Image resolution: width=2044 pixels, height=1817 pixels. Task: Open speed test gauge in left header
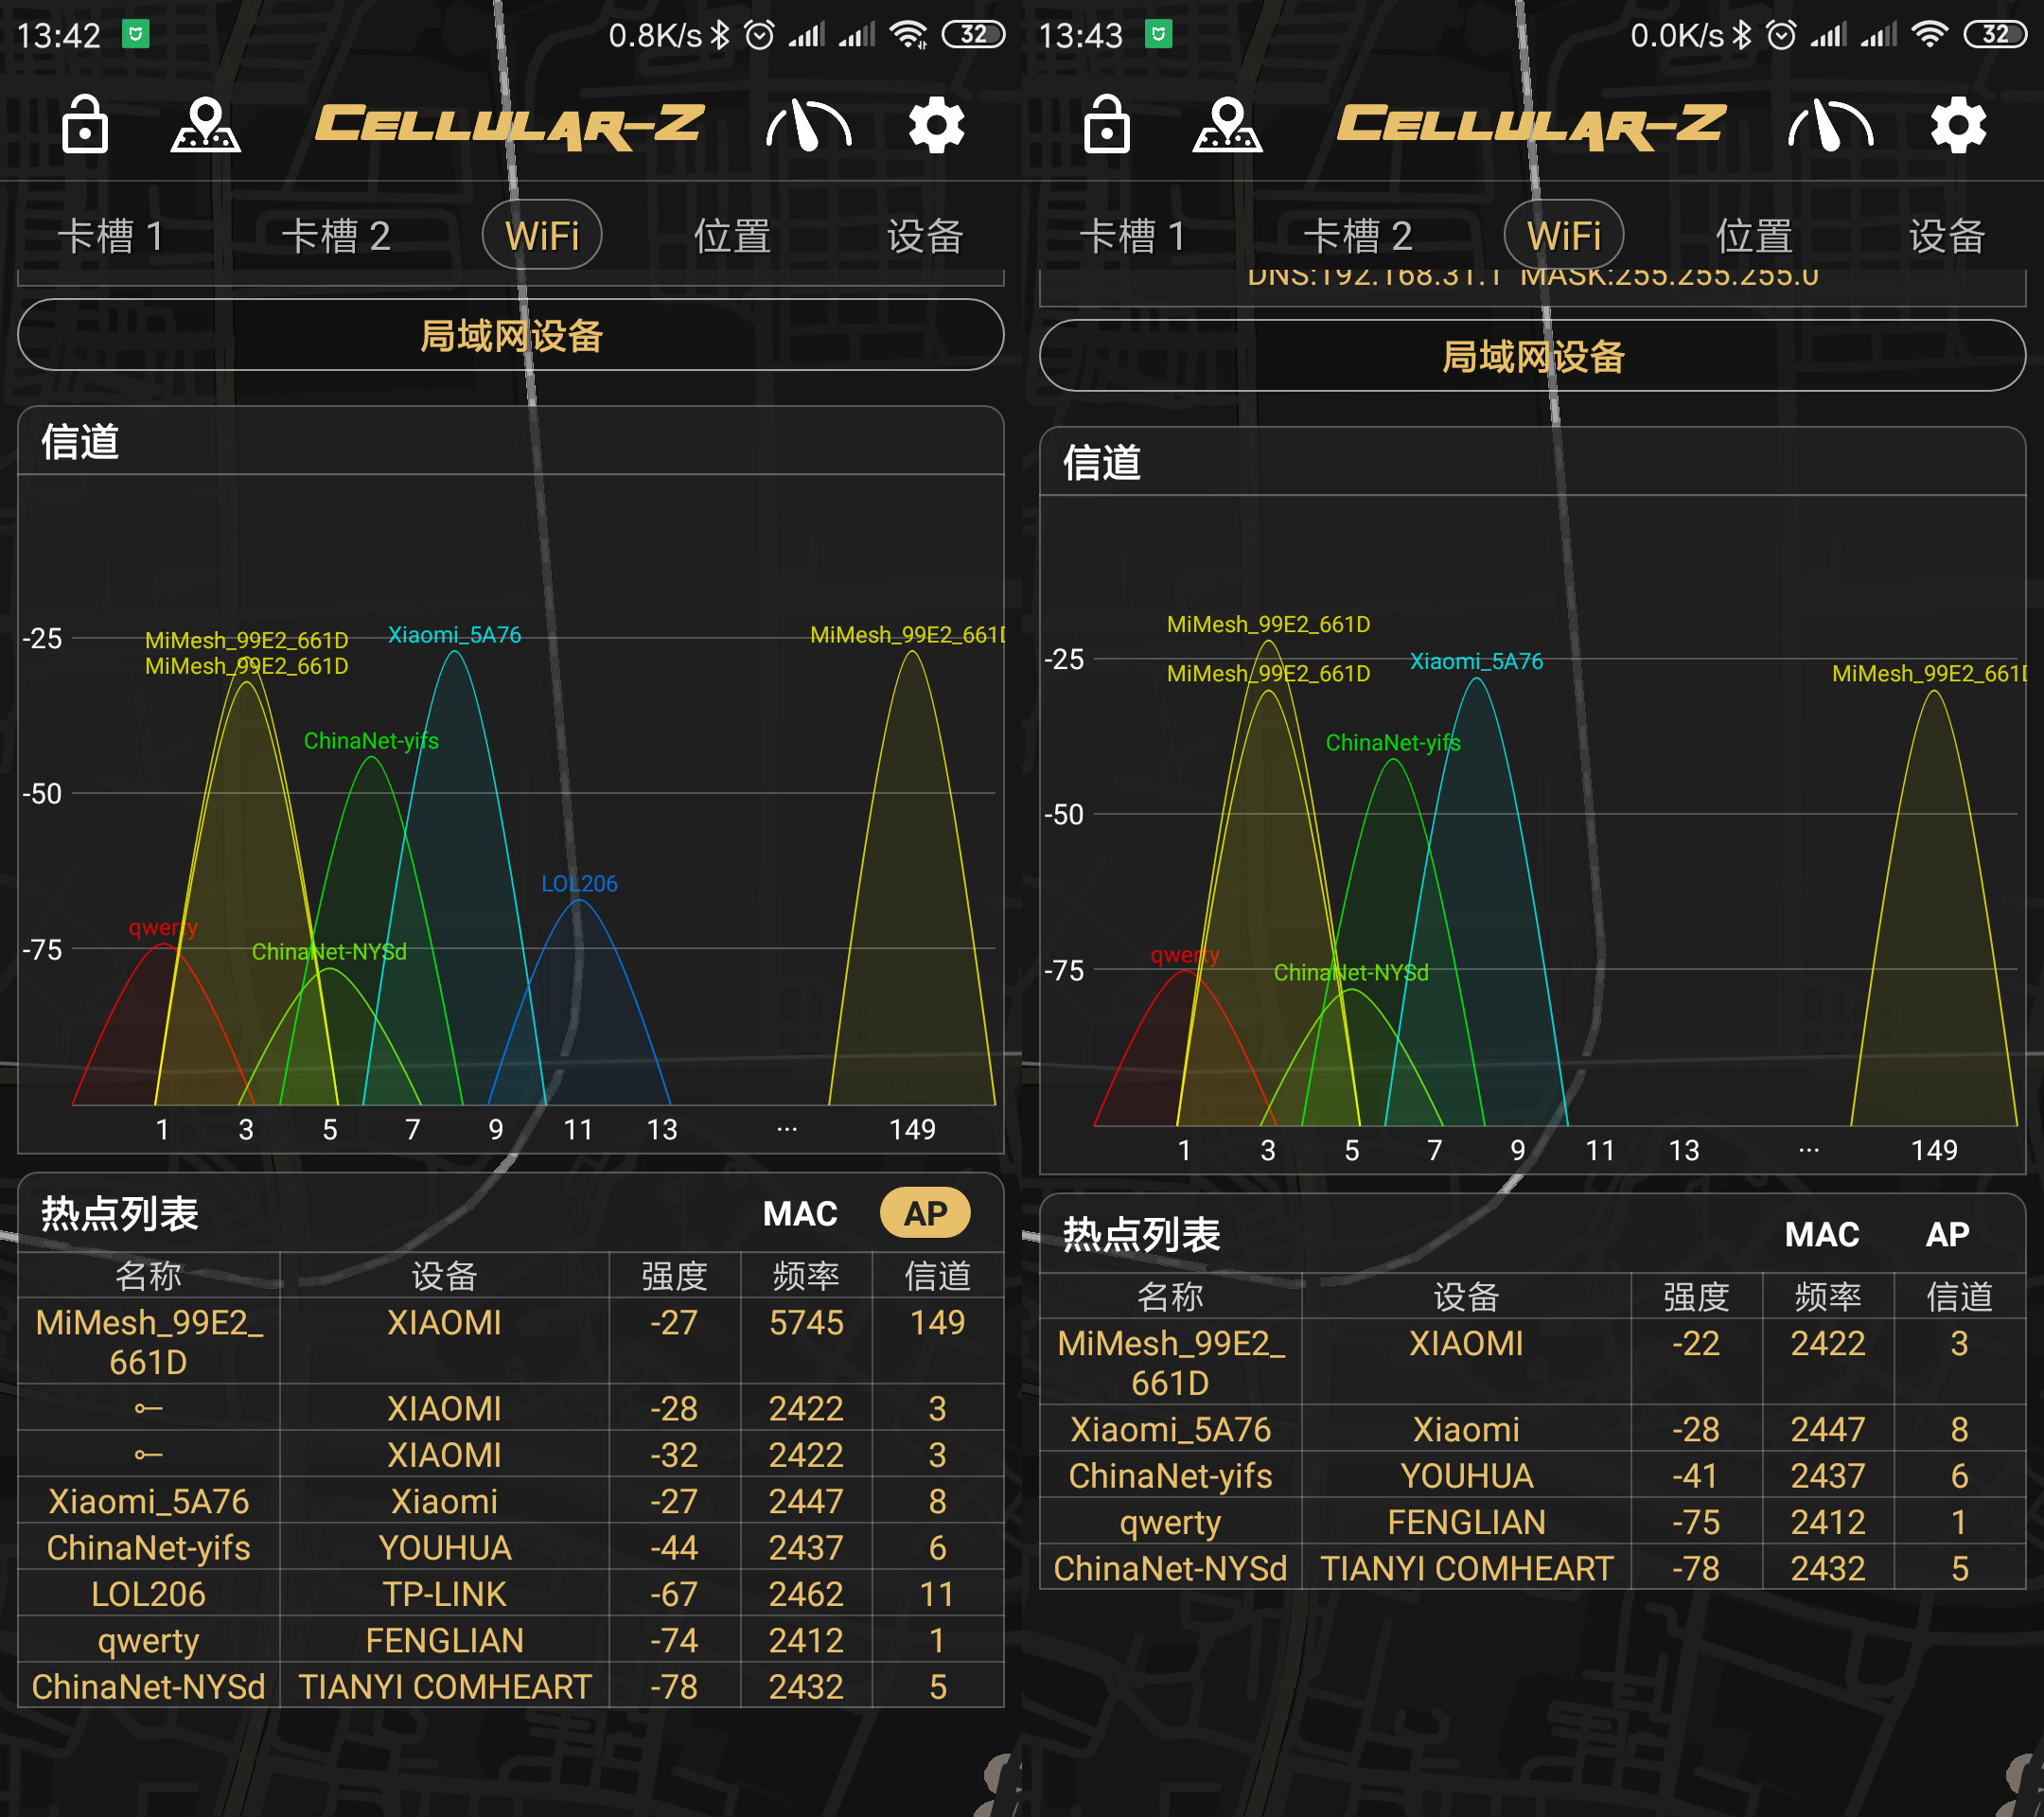tap(808, 126)
